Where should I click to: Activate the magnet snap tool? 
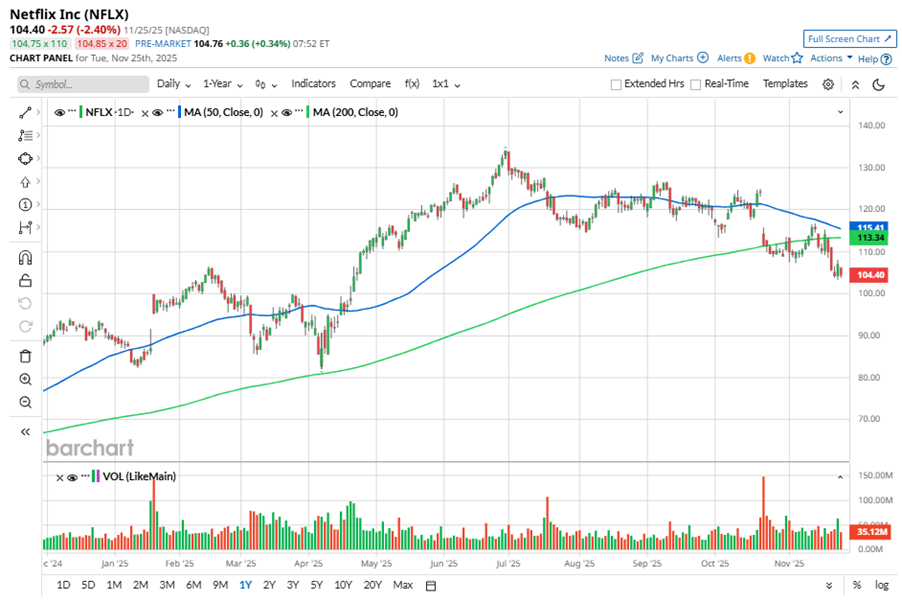click(x=25, y=258)
